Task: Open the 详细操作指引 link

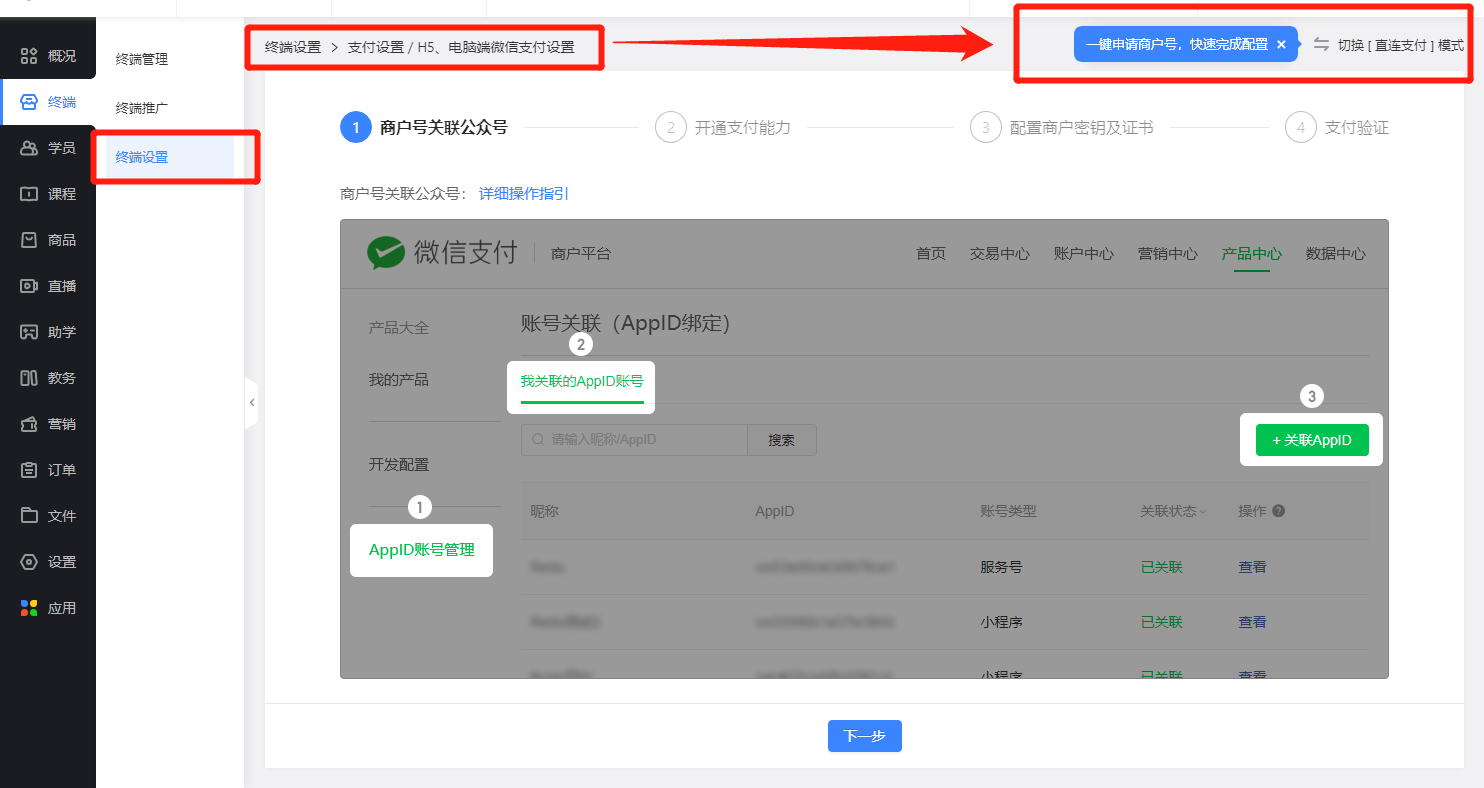Action: 524,194
